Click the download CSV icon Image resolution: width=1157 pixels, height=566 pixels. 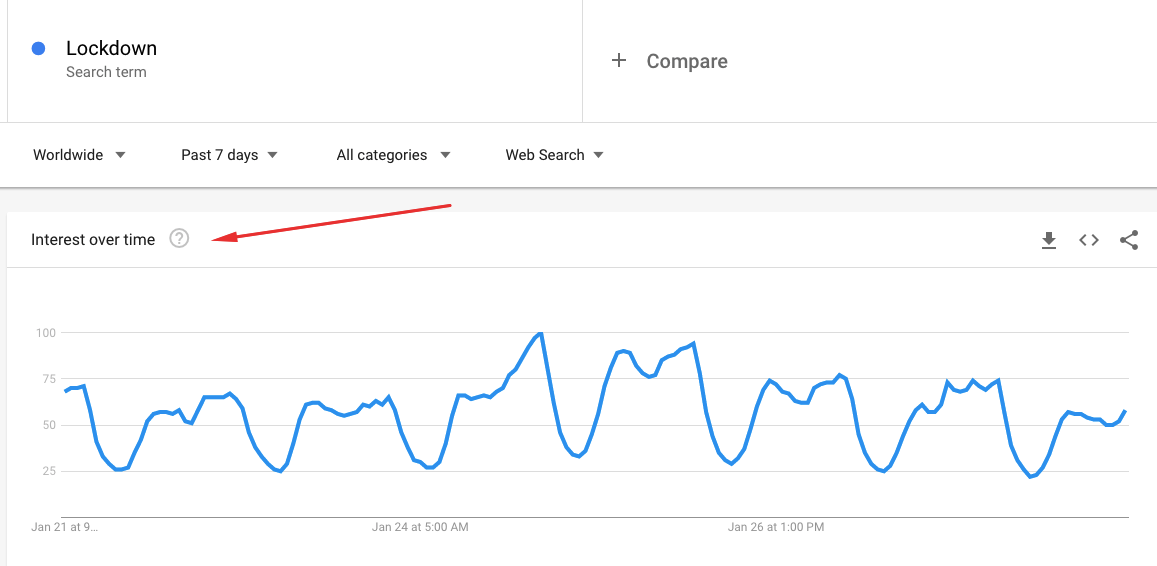(1049, 240)
